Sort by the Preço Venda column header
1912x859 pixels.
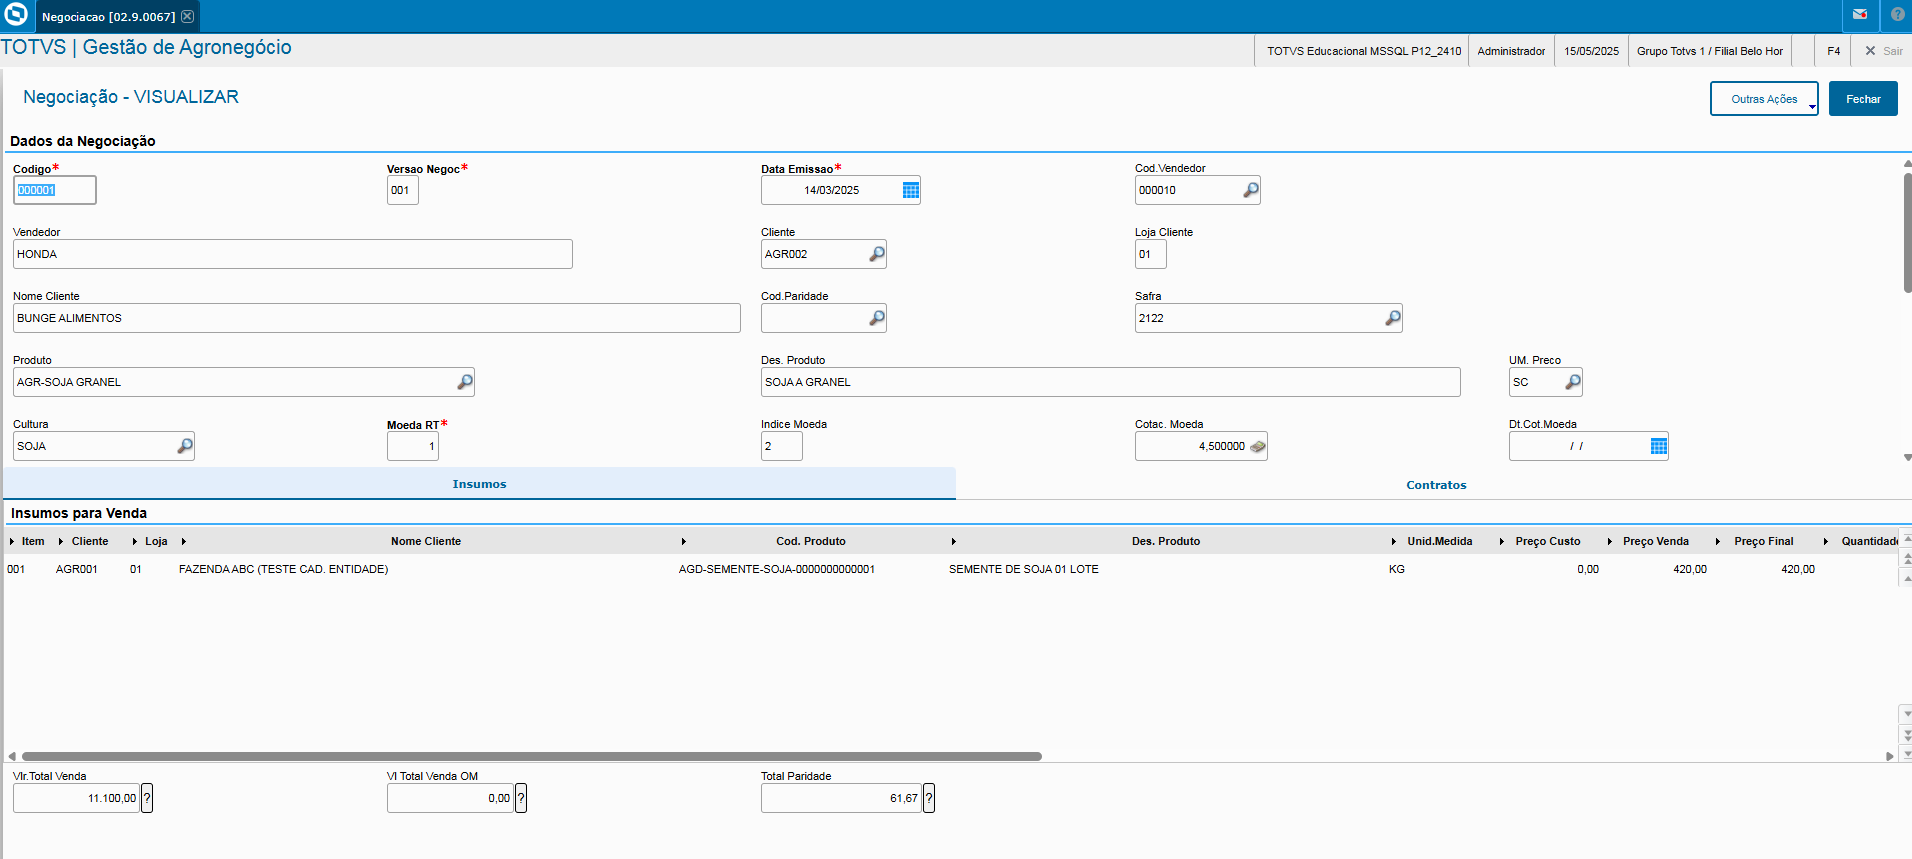1656,541
